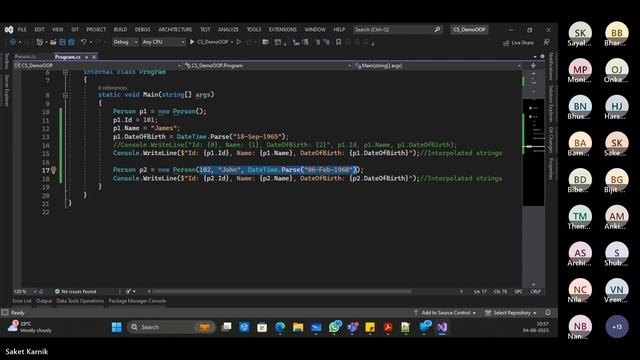Click the lightbulb quick action on line 17
Image resolution: width=640 pixels, height=360 pixels.
click(x=53, y=170)
